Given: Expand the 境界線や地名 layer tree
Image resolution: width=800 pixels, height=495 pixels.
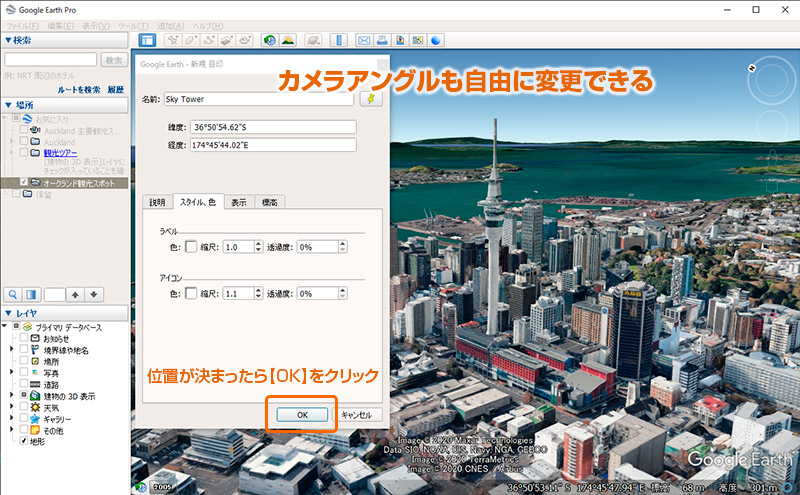Looking at the screenshot, I should point(11,351).
